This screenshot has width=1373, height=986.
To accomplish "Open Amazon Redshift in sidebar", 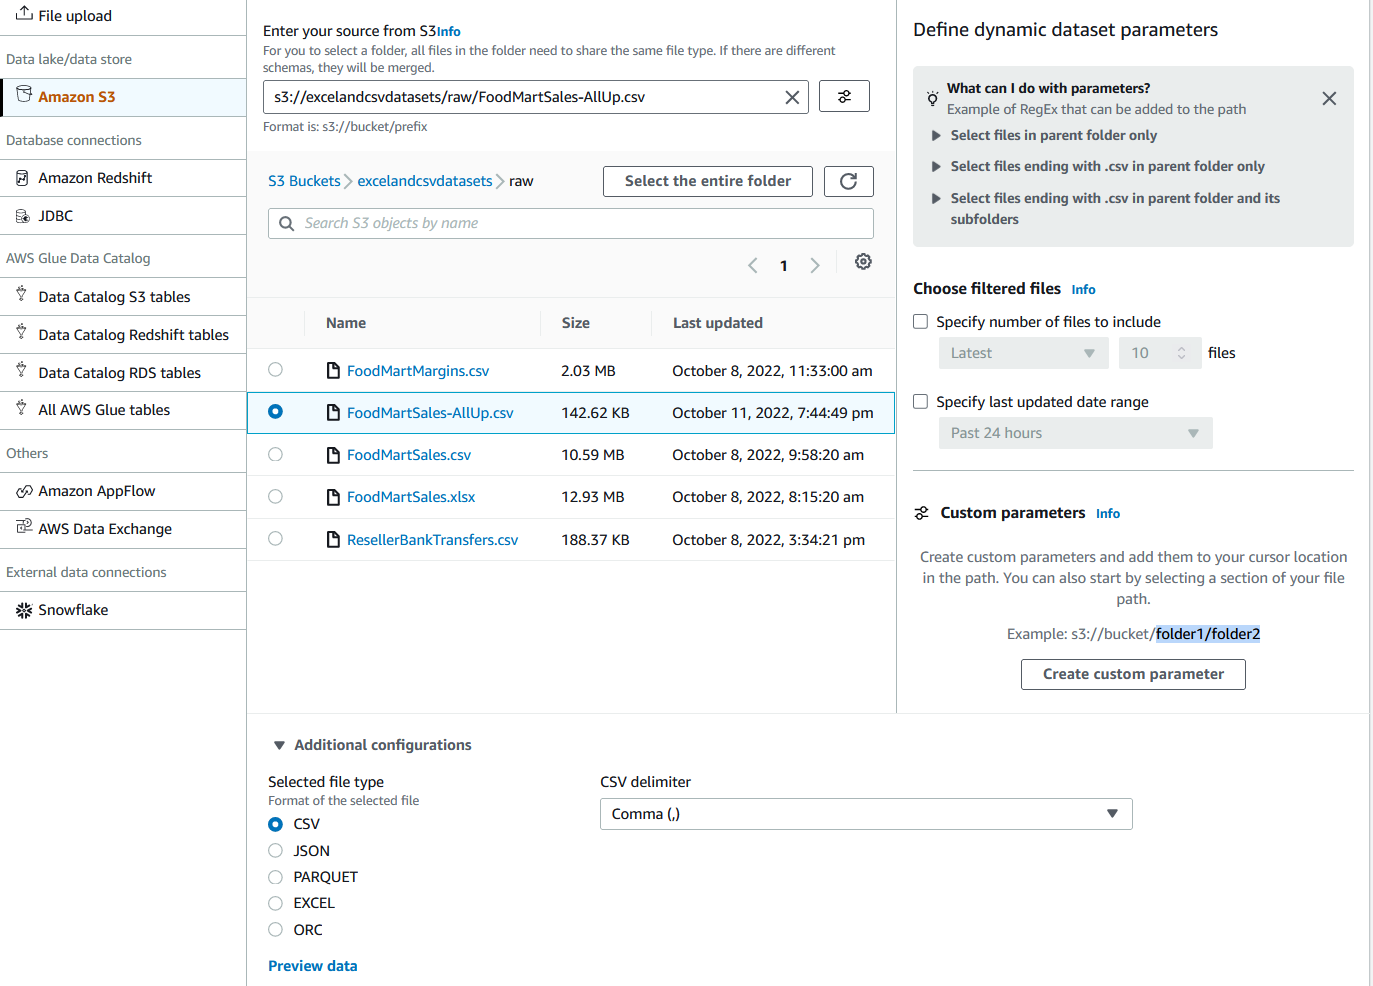I will point(123,178).
